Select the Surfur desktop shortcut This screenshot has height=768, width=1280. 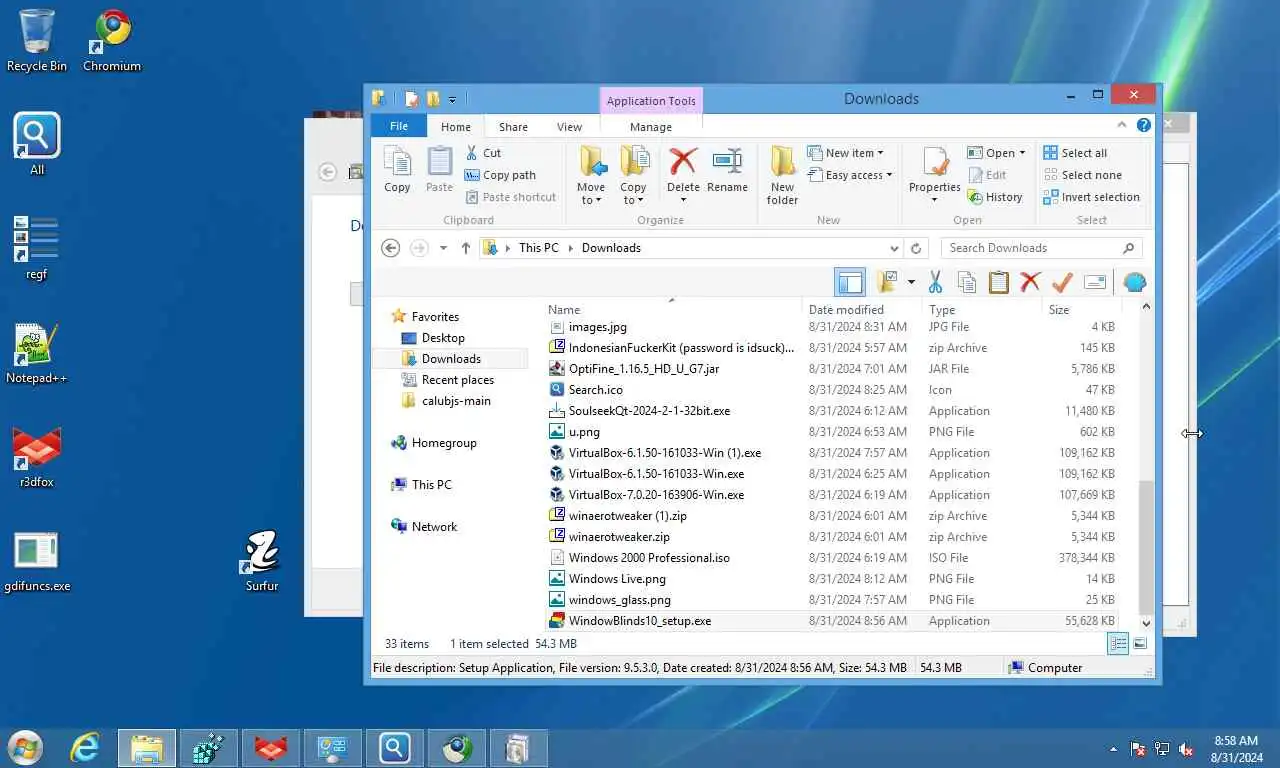click(x=262, y=560)
